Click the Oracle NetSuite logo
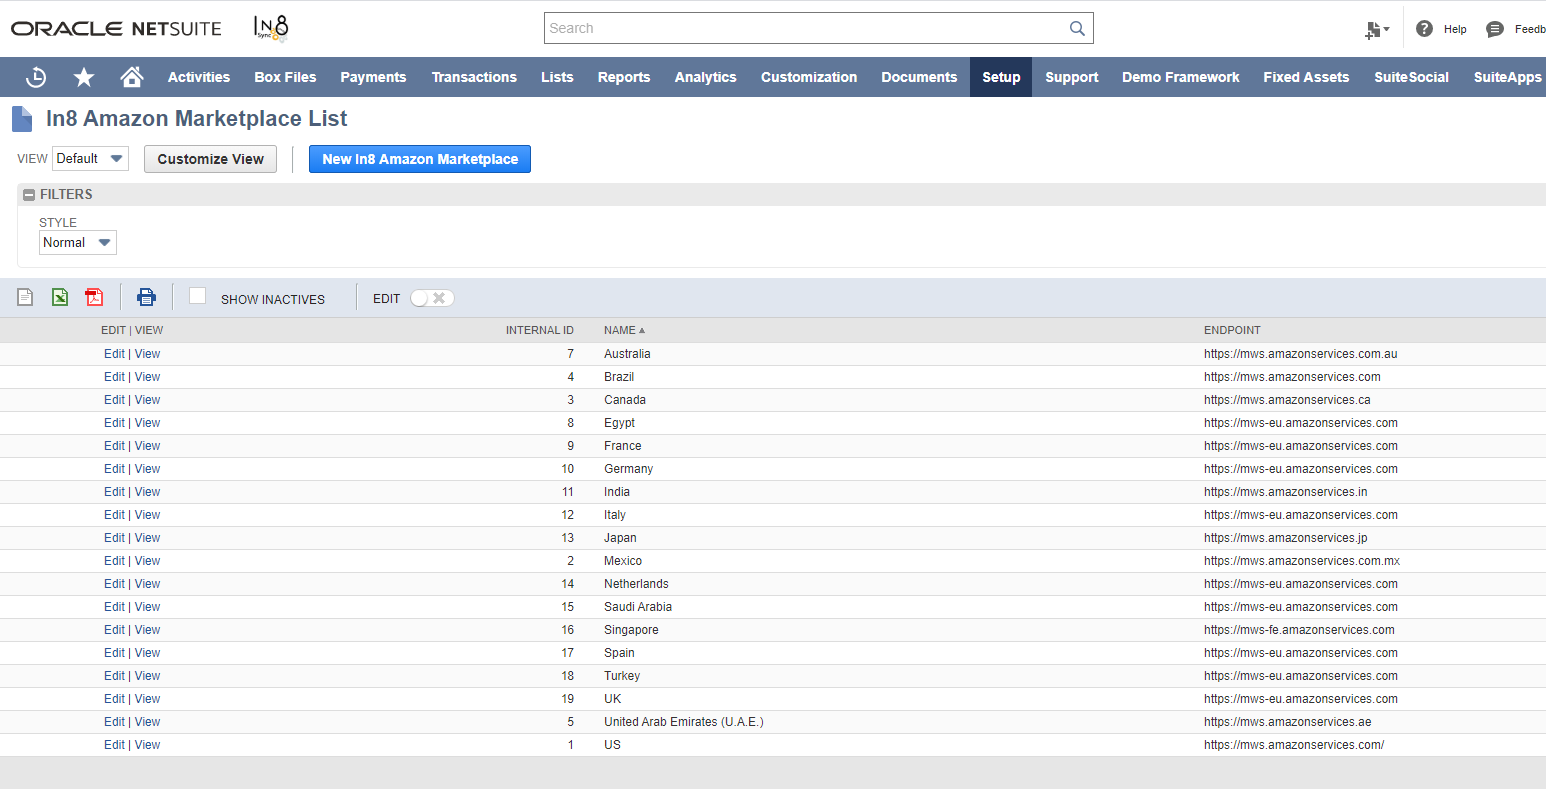The width and height of the screenshot is (1546, 789). click(x=116, y=29)
